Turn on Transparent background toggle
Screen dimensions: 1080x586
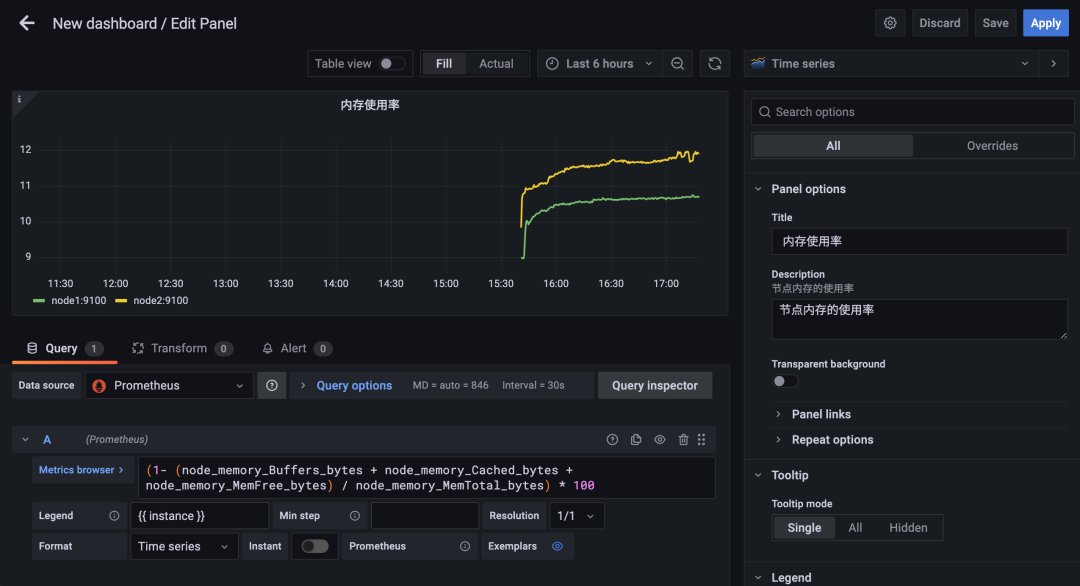coord(785,381)
